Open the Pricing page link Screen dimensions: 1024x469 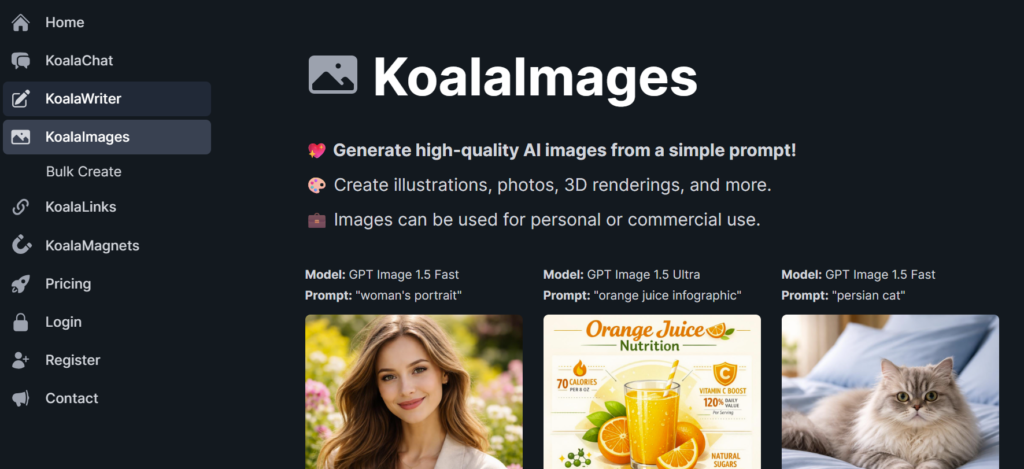click(x=68, y=283)
